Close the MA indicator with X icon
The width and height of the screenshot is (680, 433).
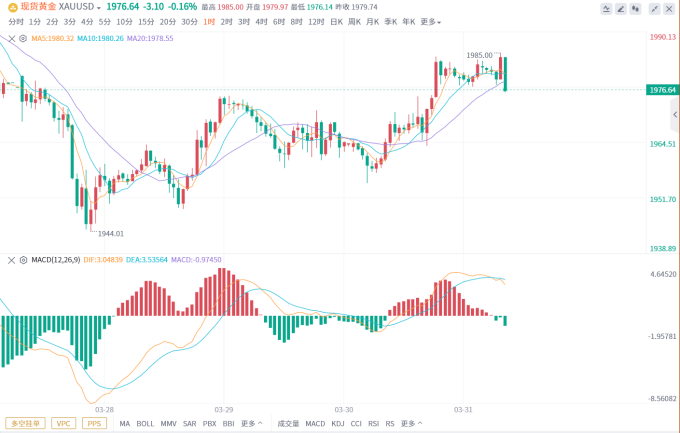click(12, 39)
